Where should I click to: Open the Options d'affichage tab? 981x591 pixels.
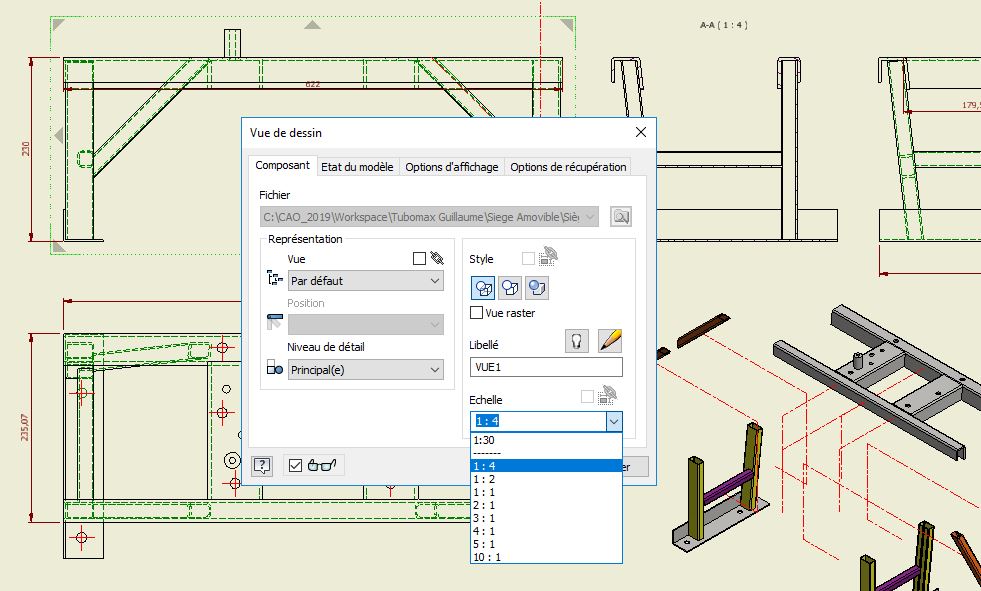click(x=451, y=167)
